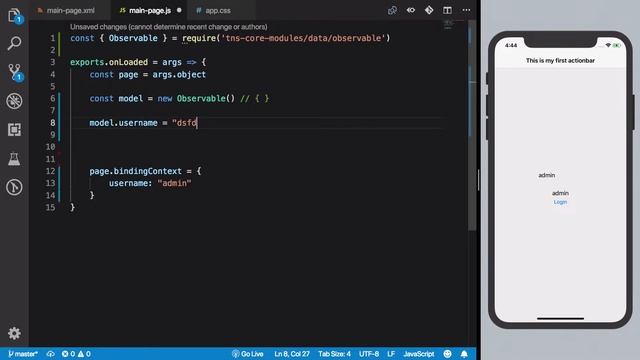Click the compare changes icon in editor toolbar
The width and height of the screenshot is (640, 360).
pyautogui.click(x=392, y=10)
